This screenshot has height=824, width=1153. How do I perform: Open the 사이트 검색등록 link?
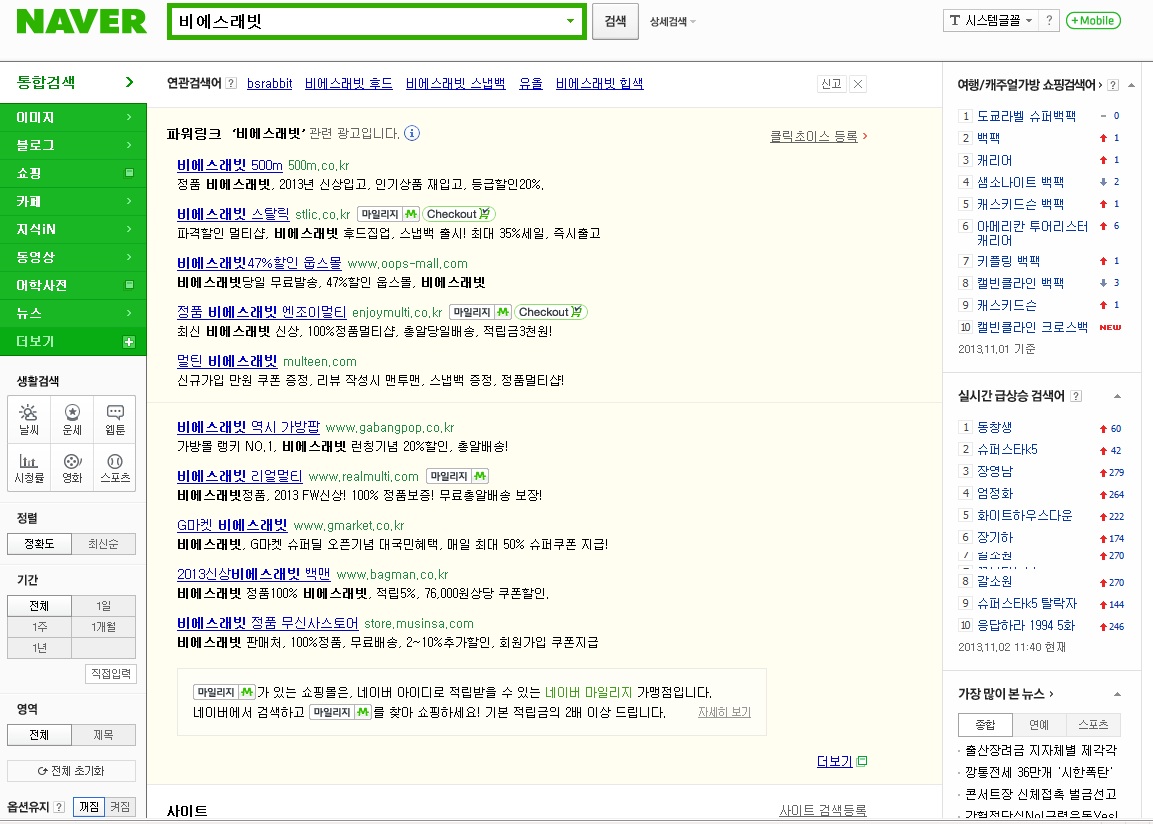823,810
